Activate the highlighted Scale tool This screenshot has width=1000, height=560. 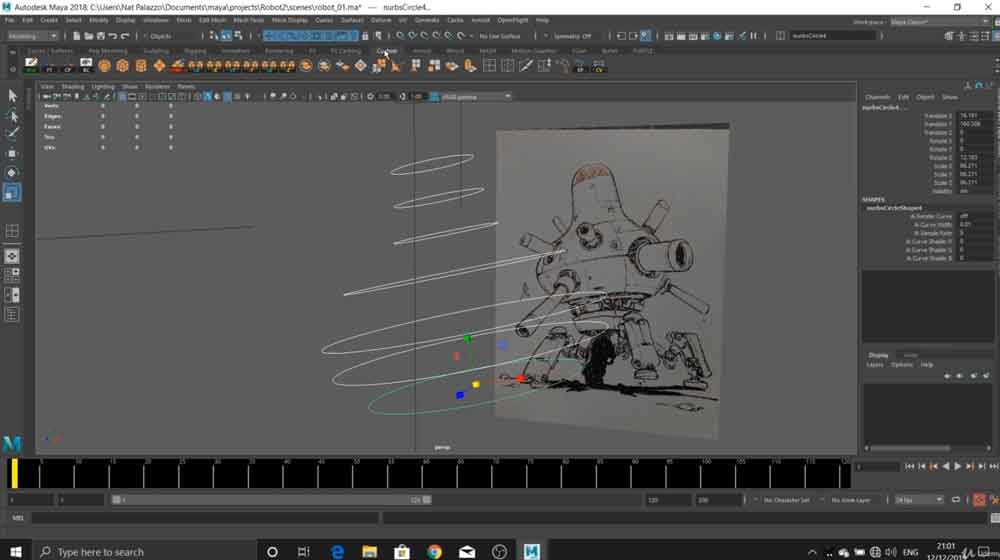click(x=12, y=193)
